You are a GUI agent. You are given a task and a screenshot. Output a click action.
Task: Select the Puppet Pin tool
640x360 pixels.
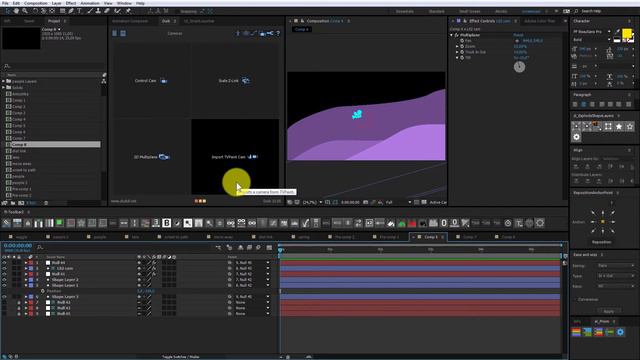tap(128, 11)
